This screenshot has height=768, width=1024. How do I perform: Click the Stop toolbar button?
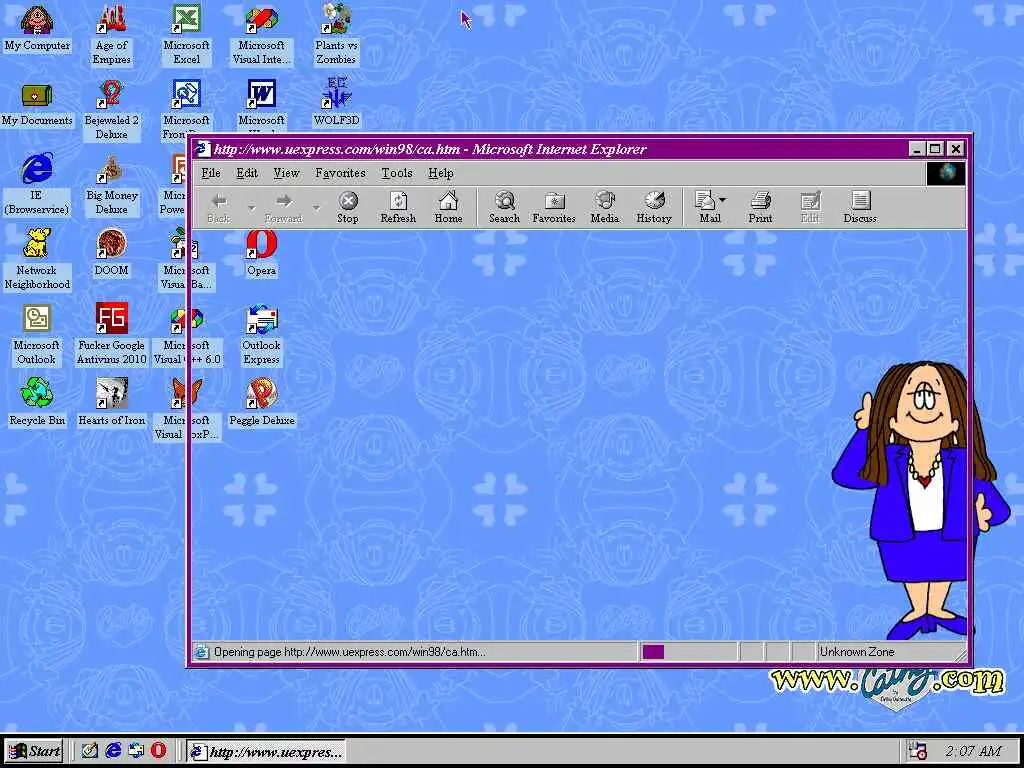(347, 208)
